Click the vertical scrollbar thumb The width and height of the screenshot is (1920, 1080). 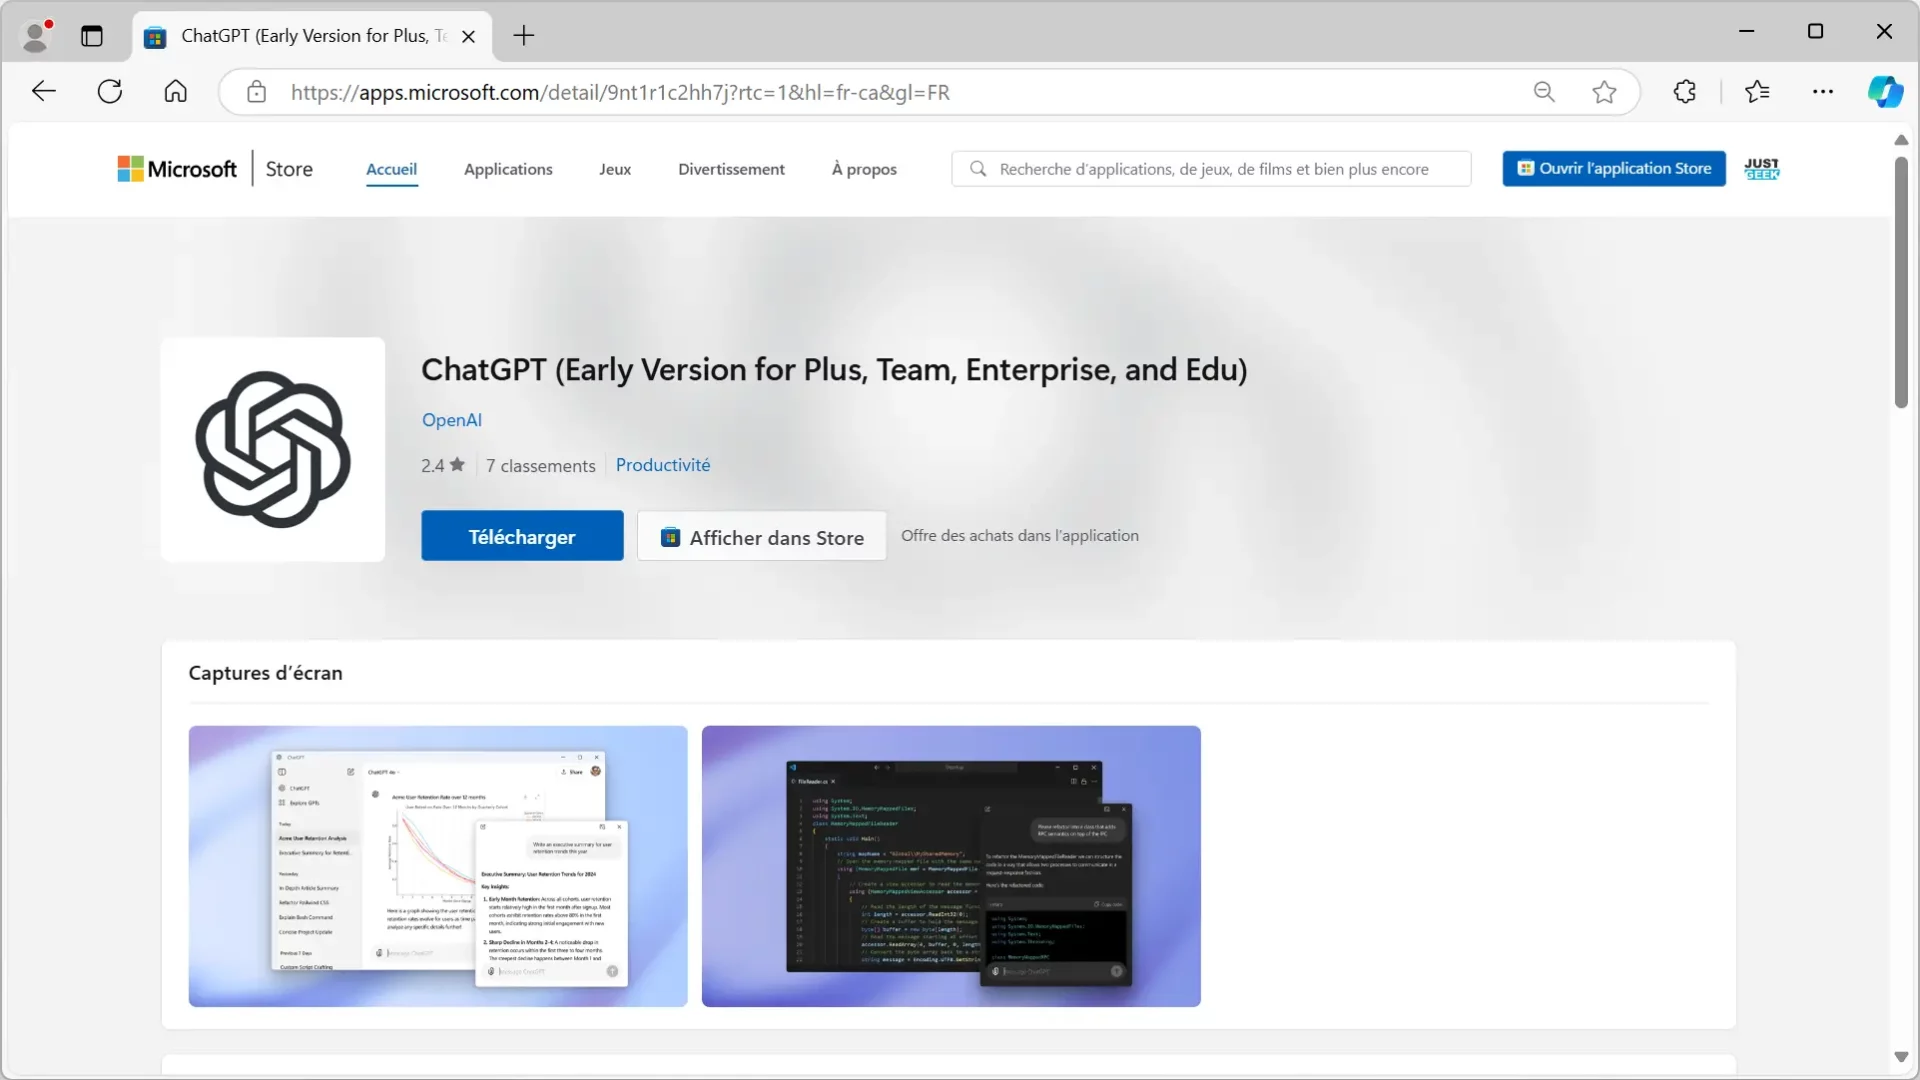pos(1901,282)
